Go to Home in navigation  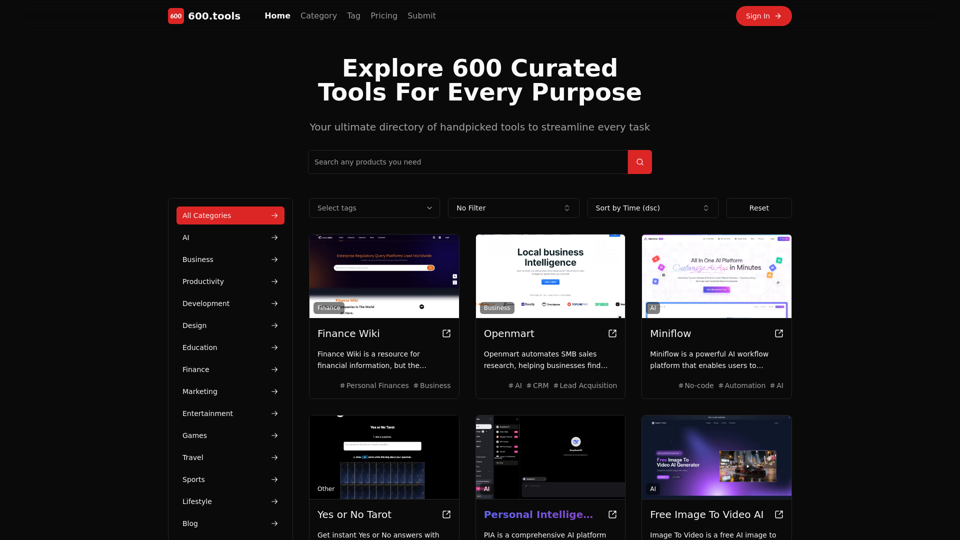pyautogui.click(x=277, y=16)
